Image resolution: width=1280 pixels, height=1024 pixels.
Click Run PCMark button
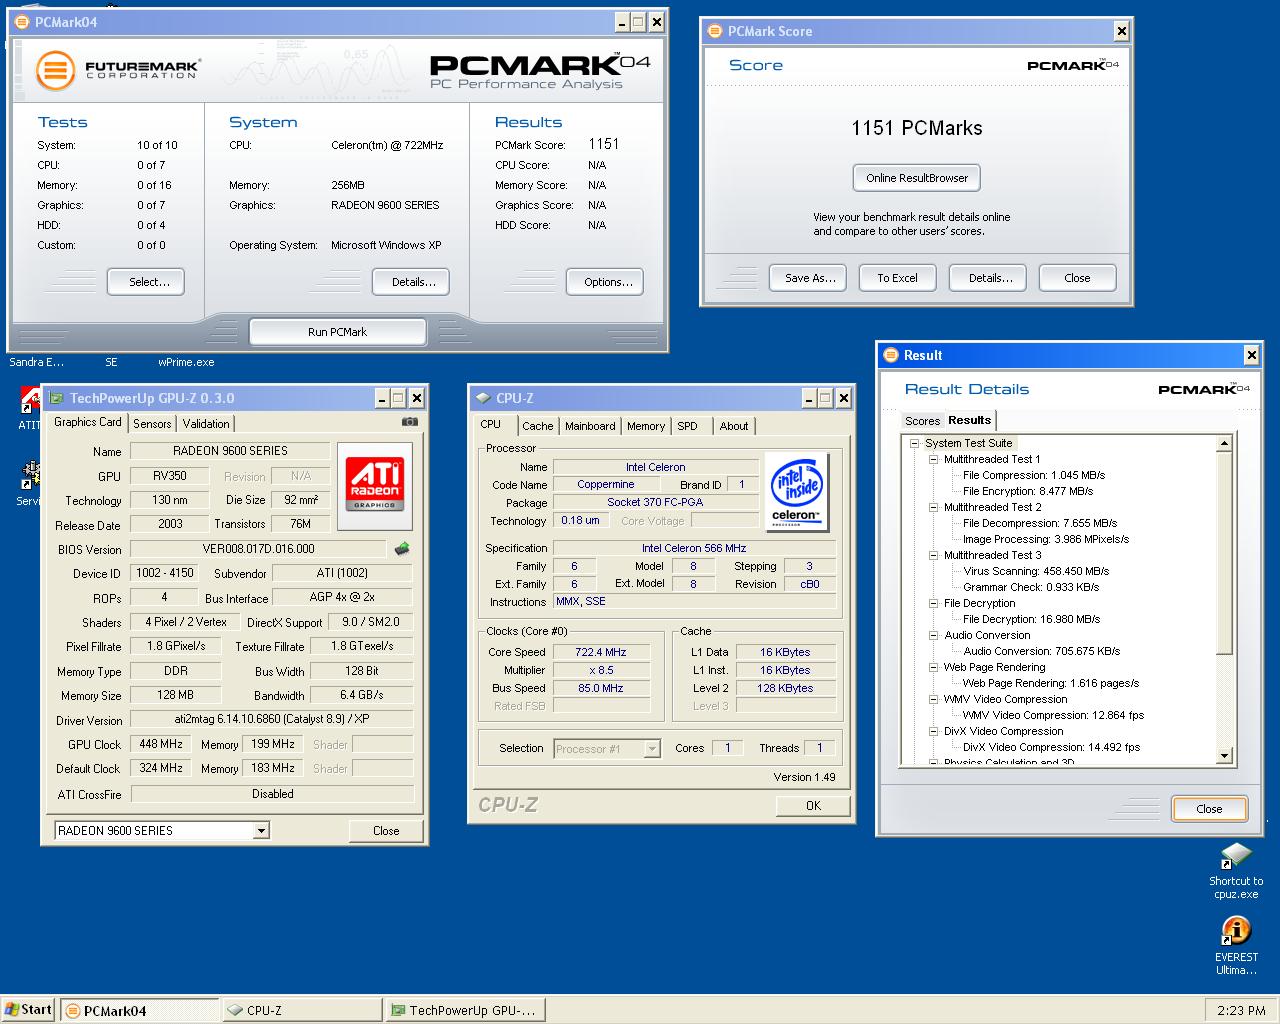coord(337,332)
